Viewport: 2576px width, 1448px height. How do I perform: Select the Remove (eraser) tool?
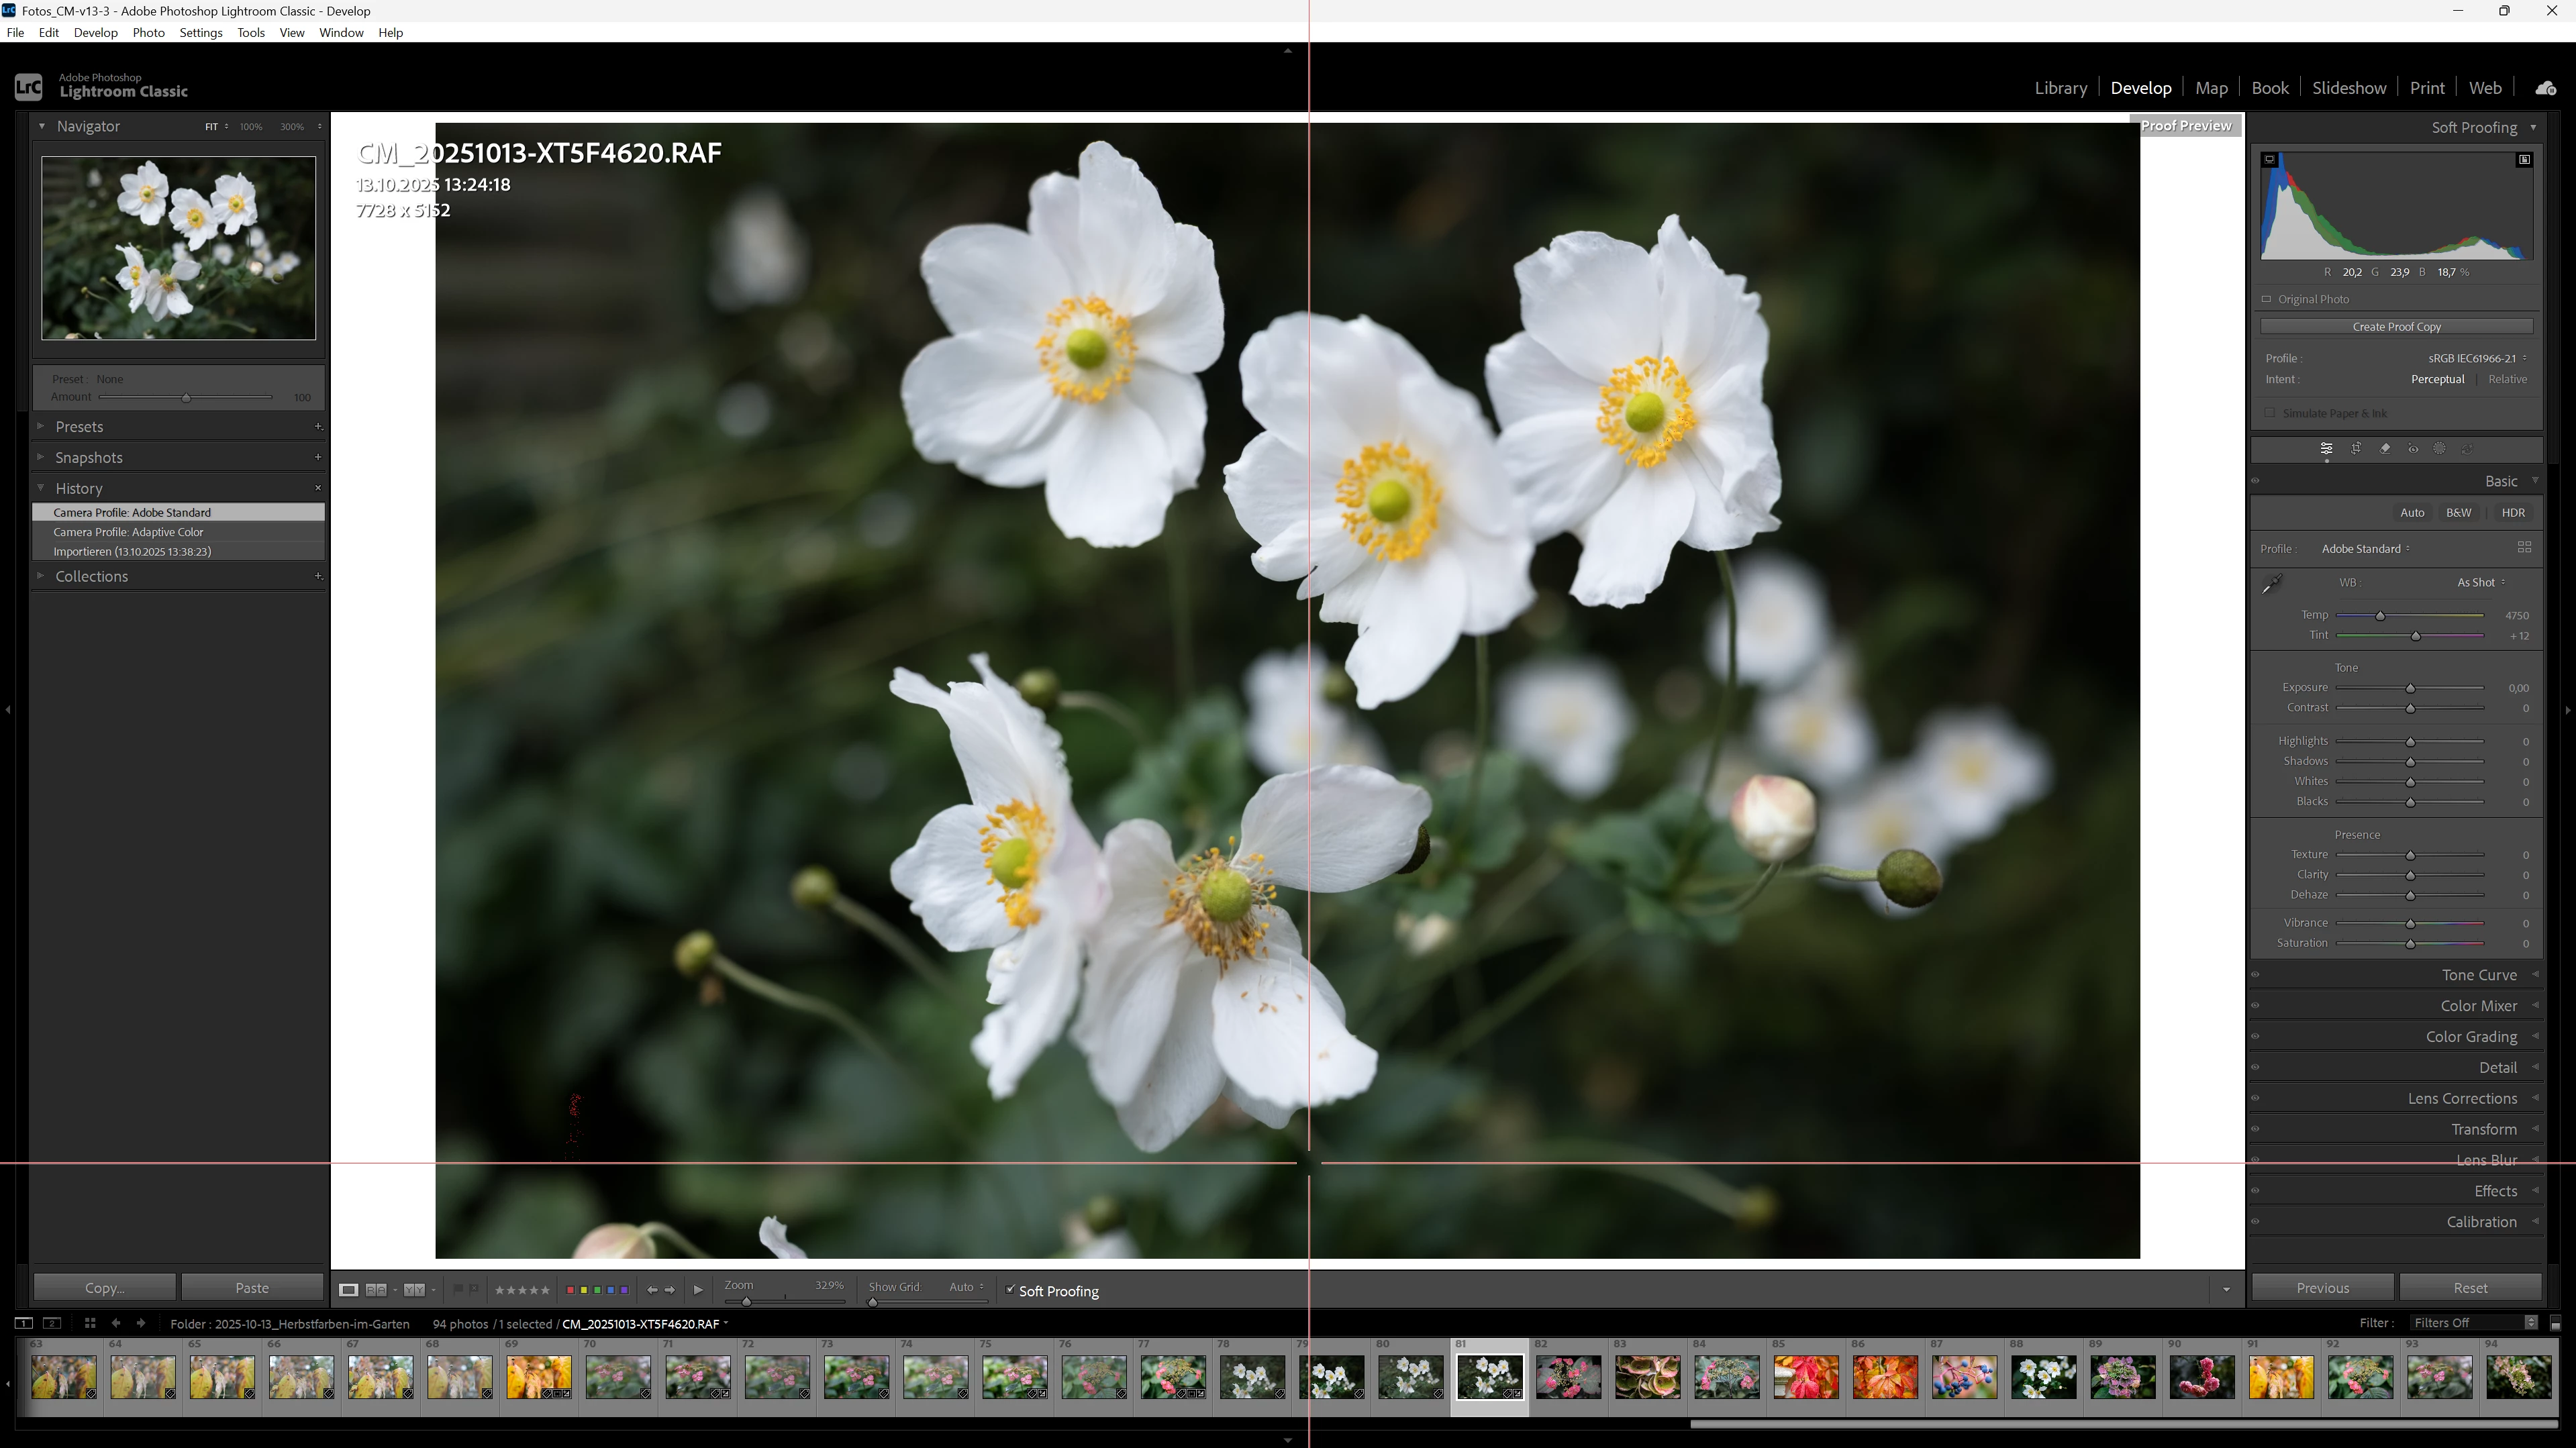coord(2385,449)
